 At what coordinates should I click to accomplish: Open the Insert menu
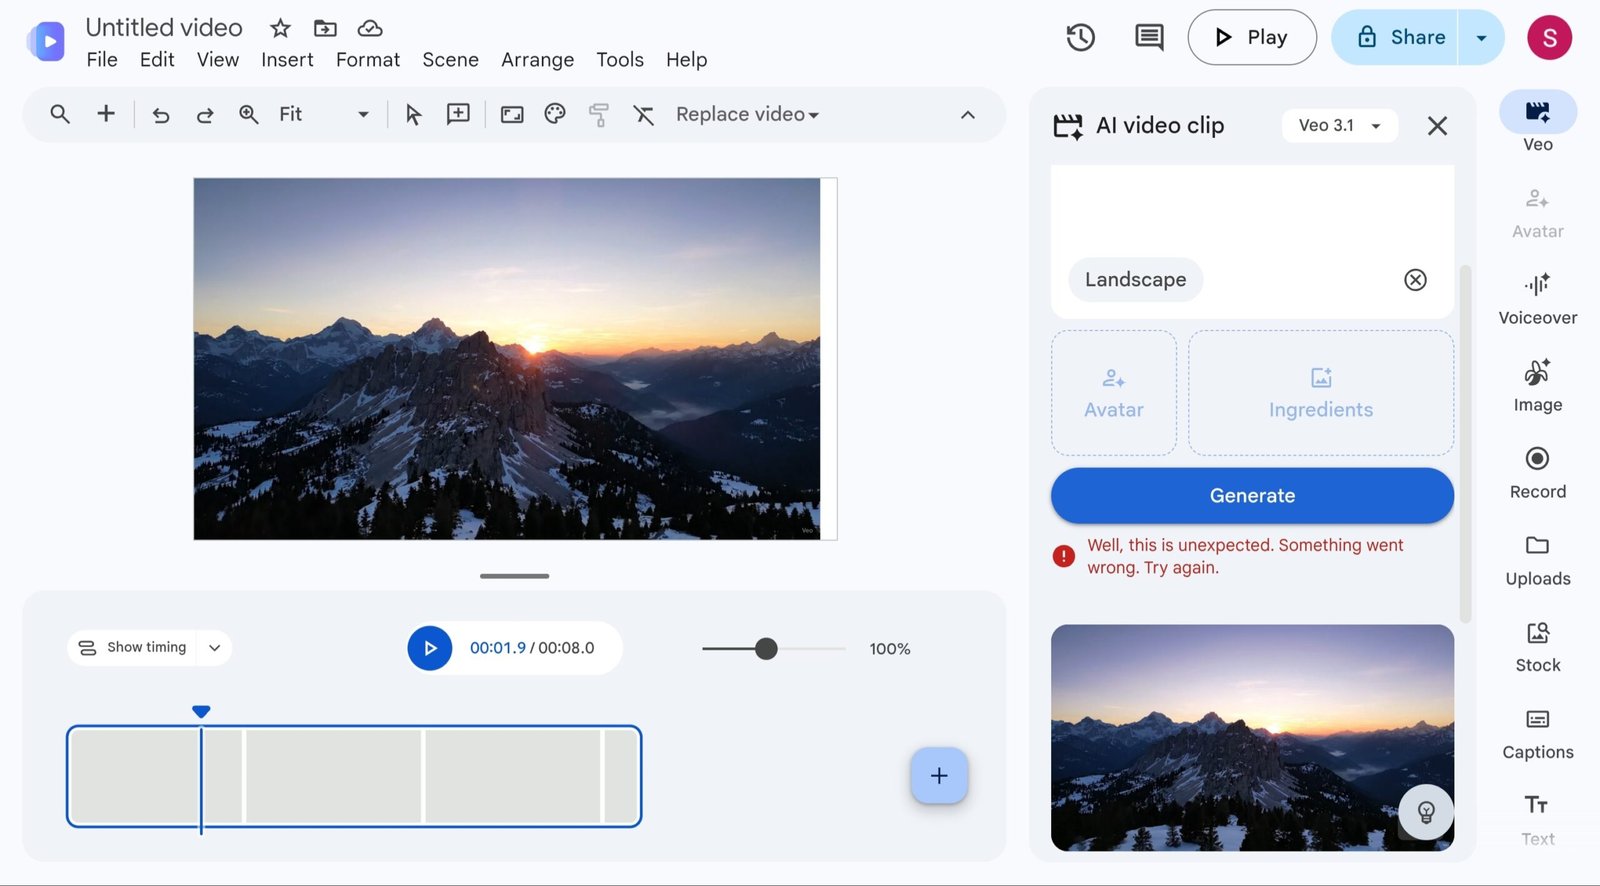tap(287, 60)
